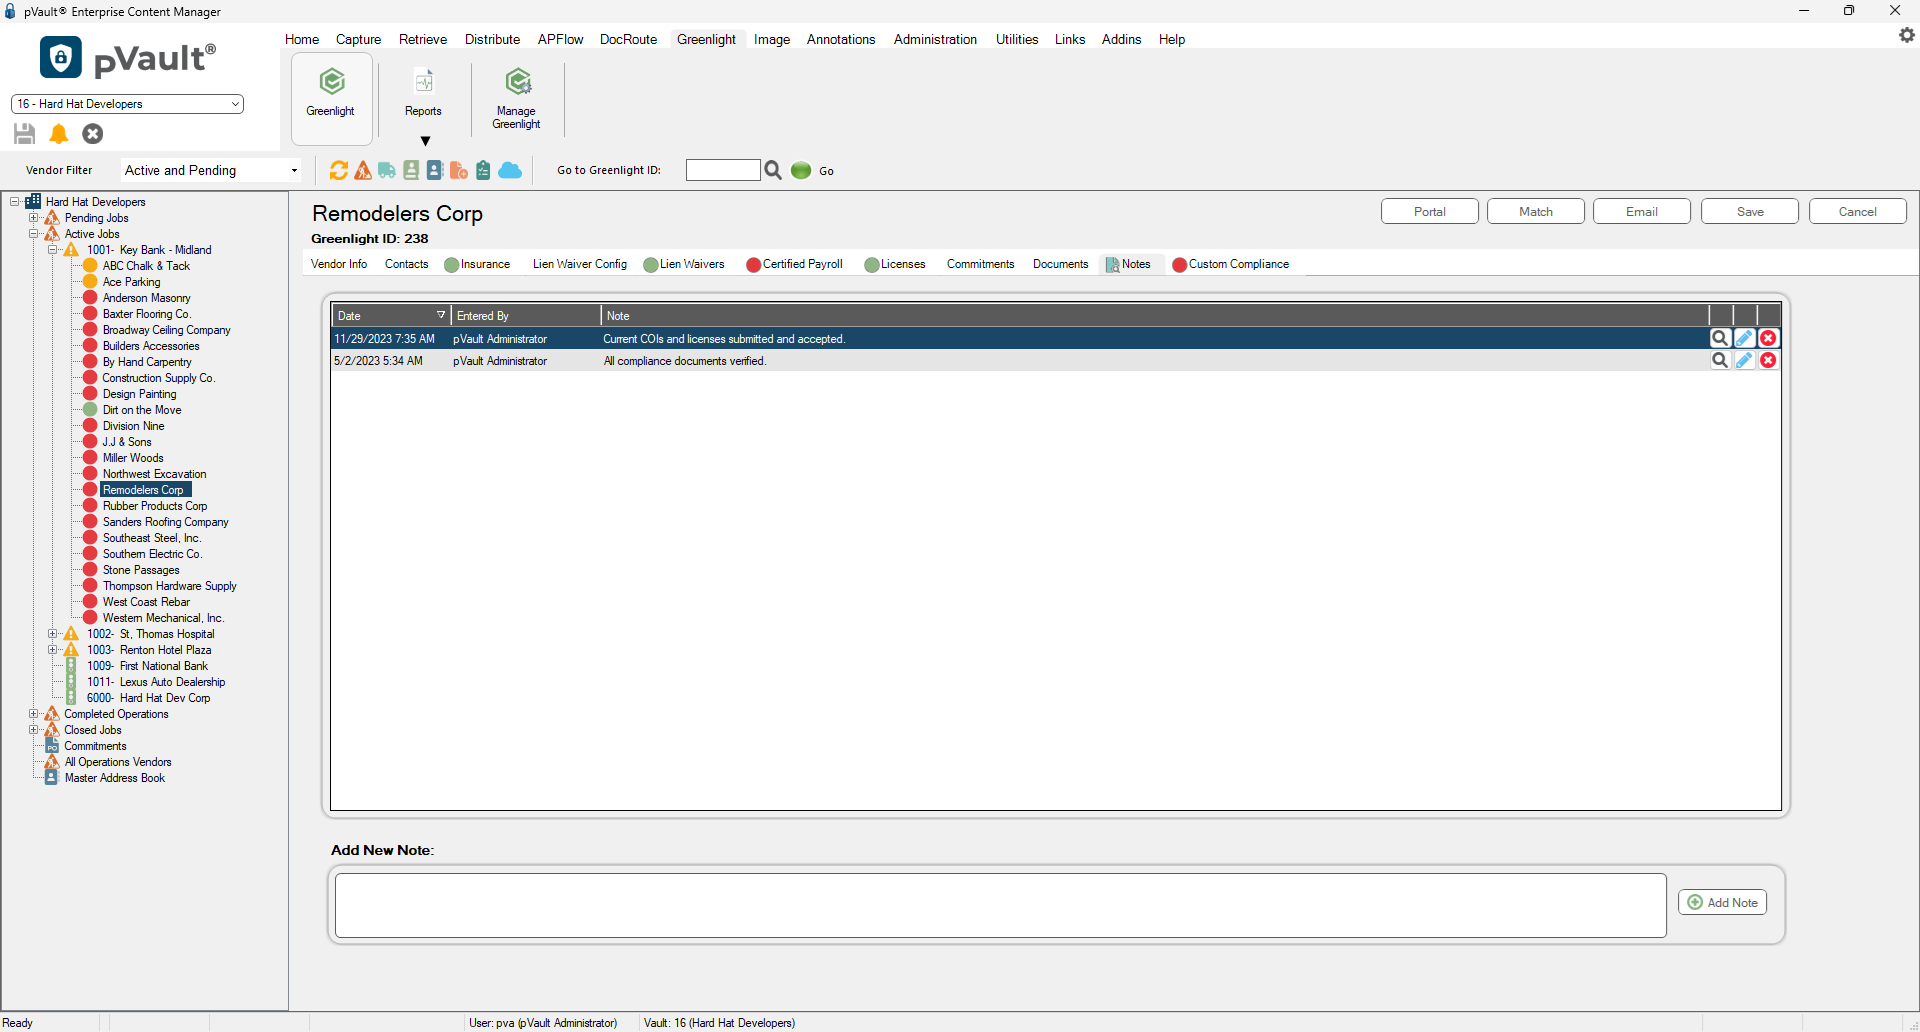Select Master Address Book in the tree
This screenshot has height=1032, width=1920.
pyautogui.click(x=115, y=778)
